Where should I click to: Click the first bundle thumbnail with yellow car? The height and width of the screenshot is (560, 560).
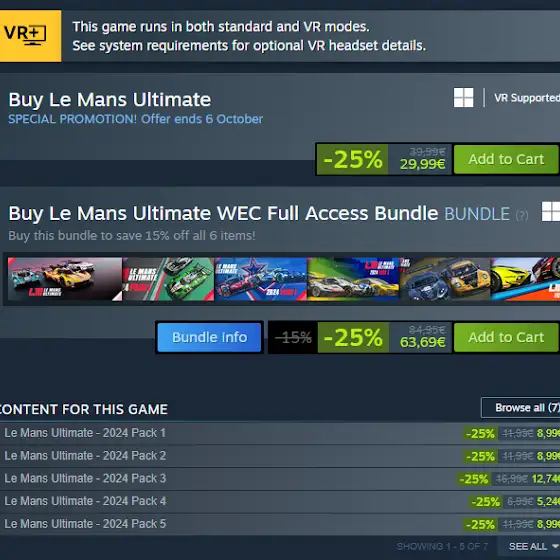click(x=65, y=279)
